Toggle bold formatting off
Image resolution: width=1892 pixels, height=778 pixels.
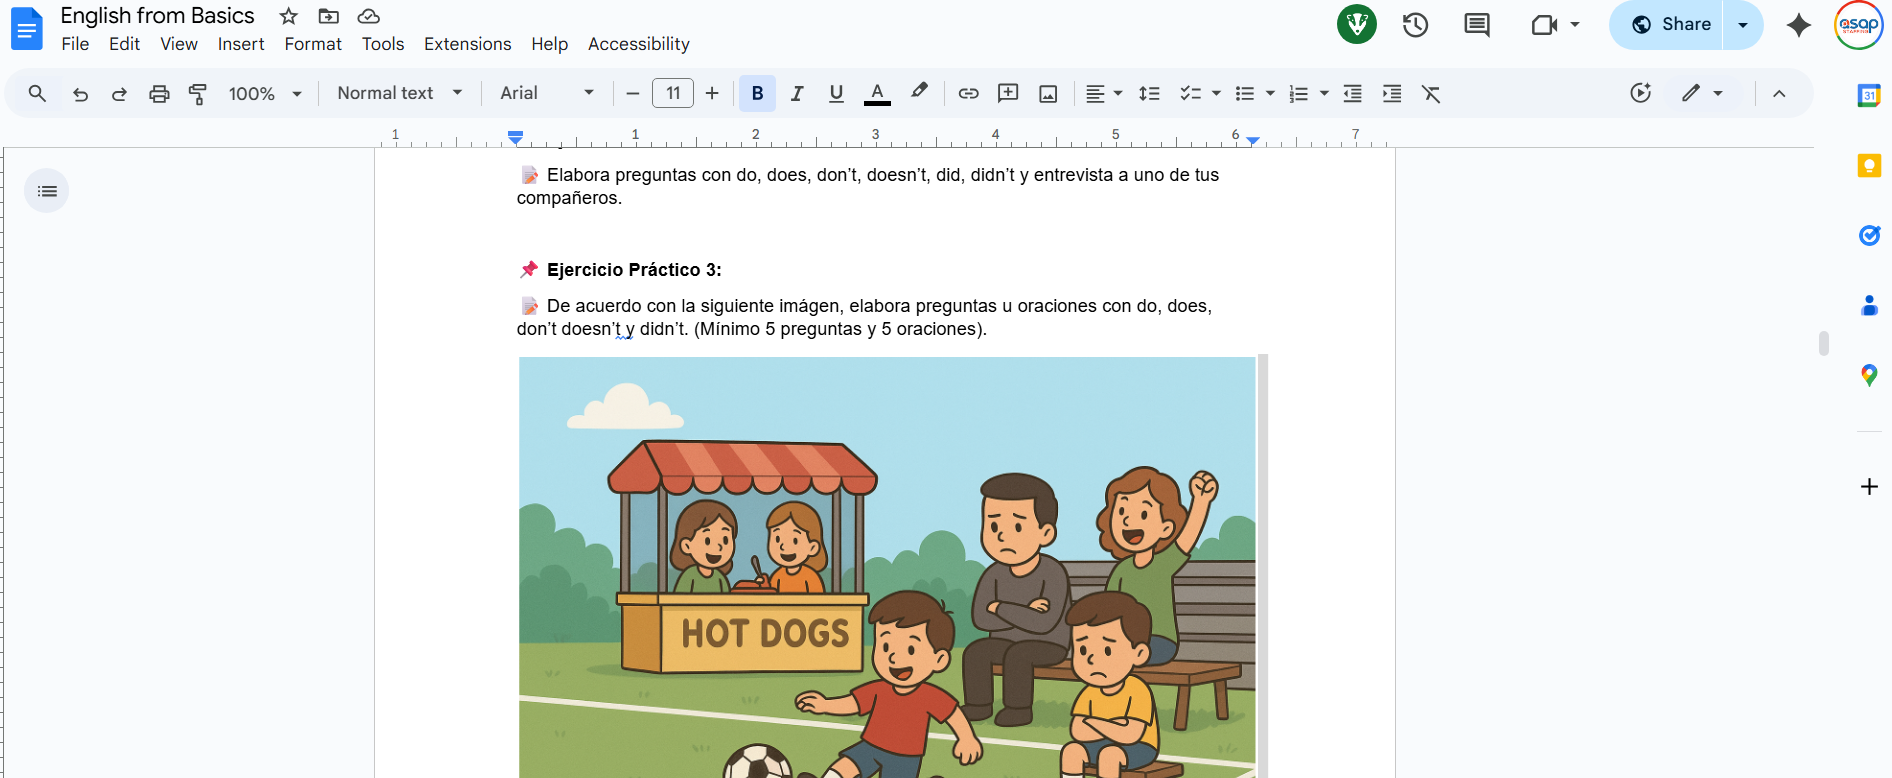pos(757,94)
